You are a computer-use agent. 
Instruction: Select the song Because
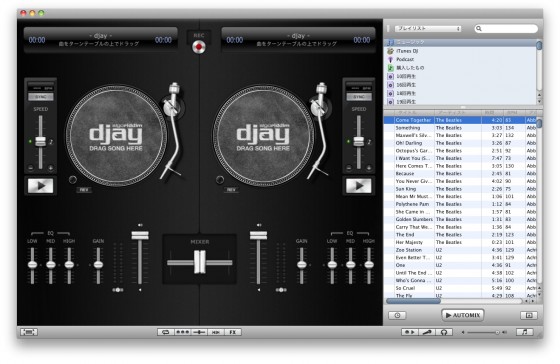(460, 174)
